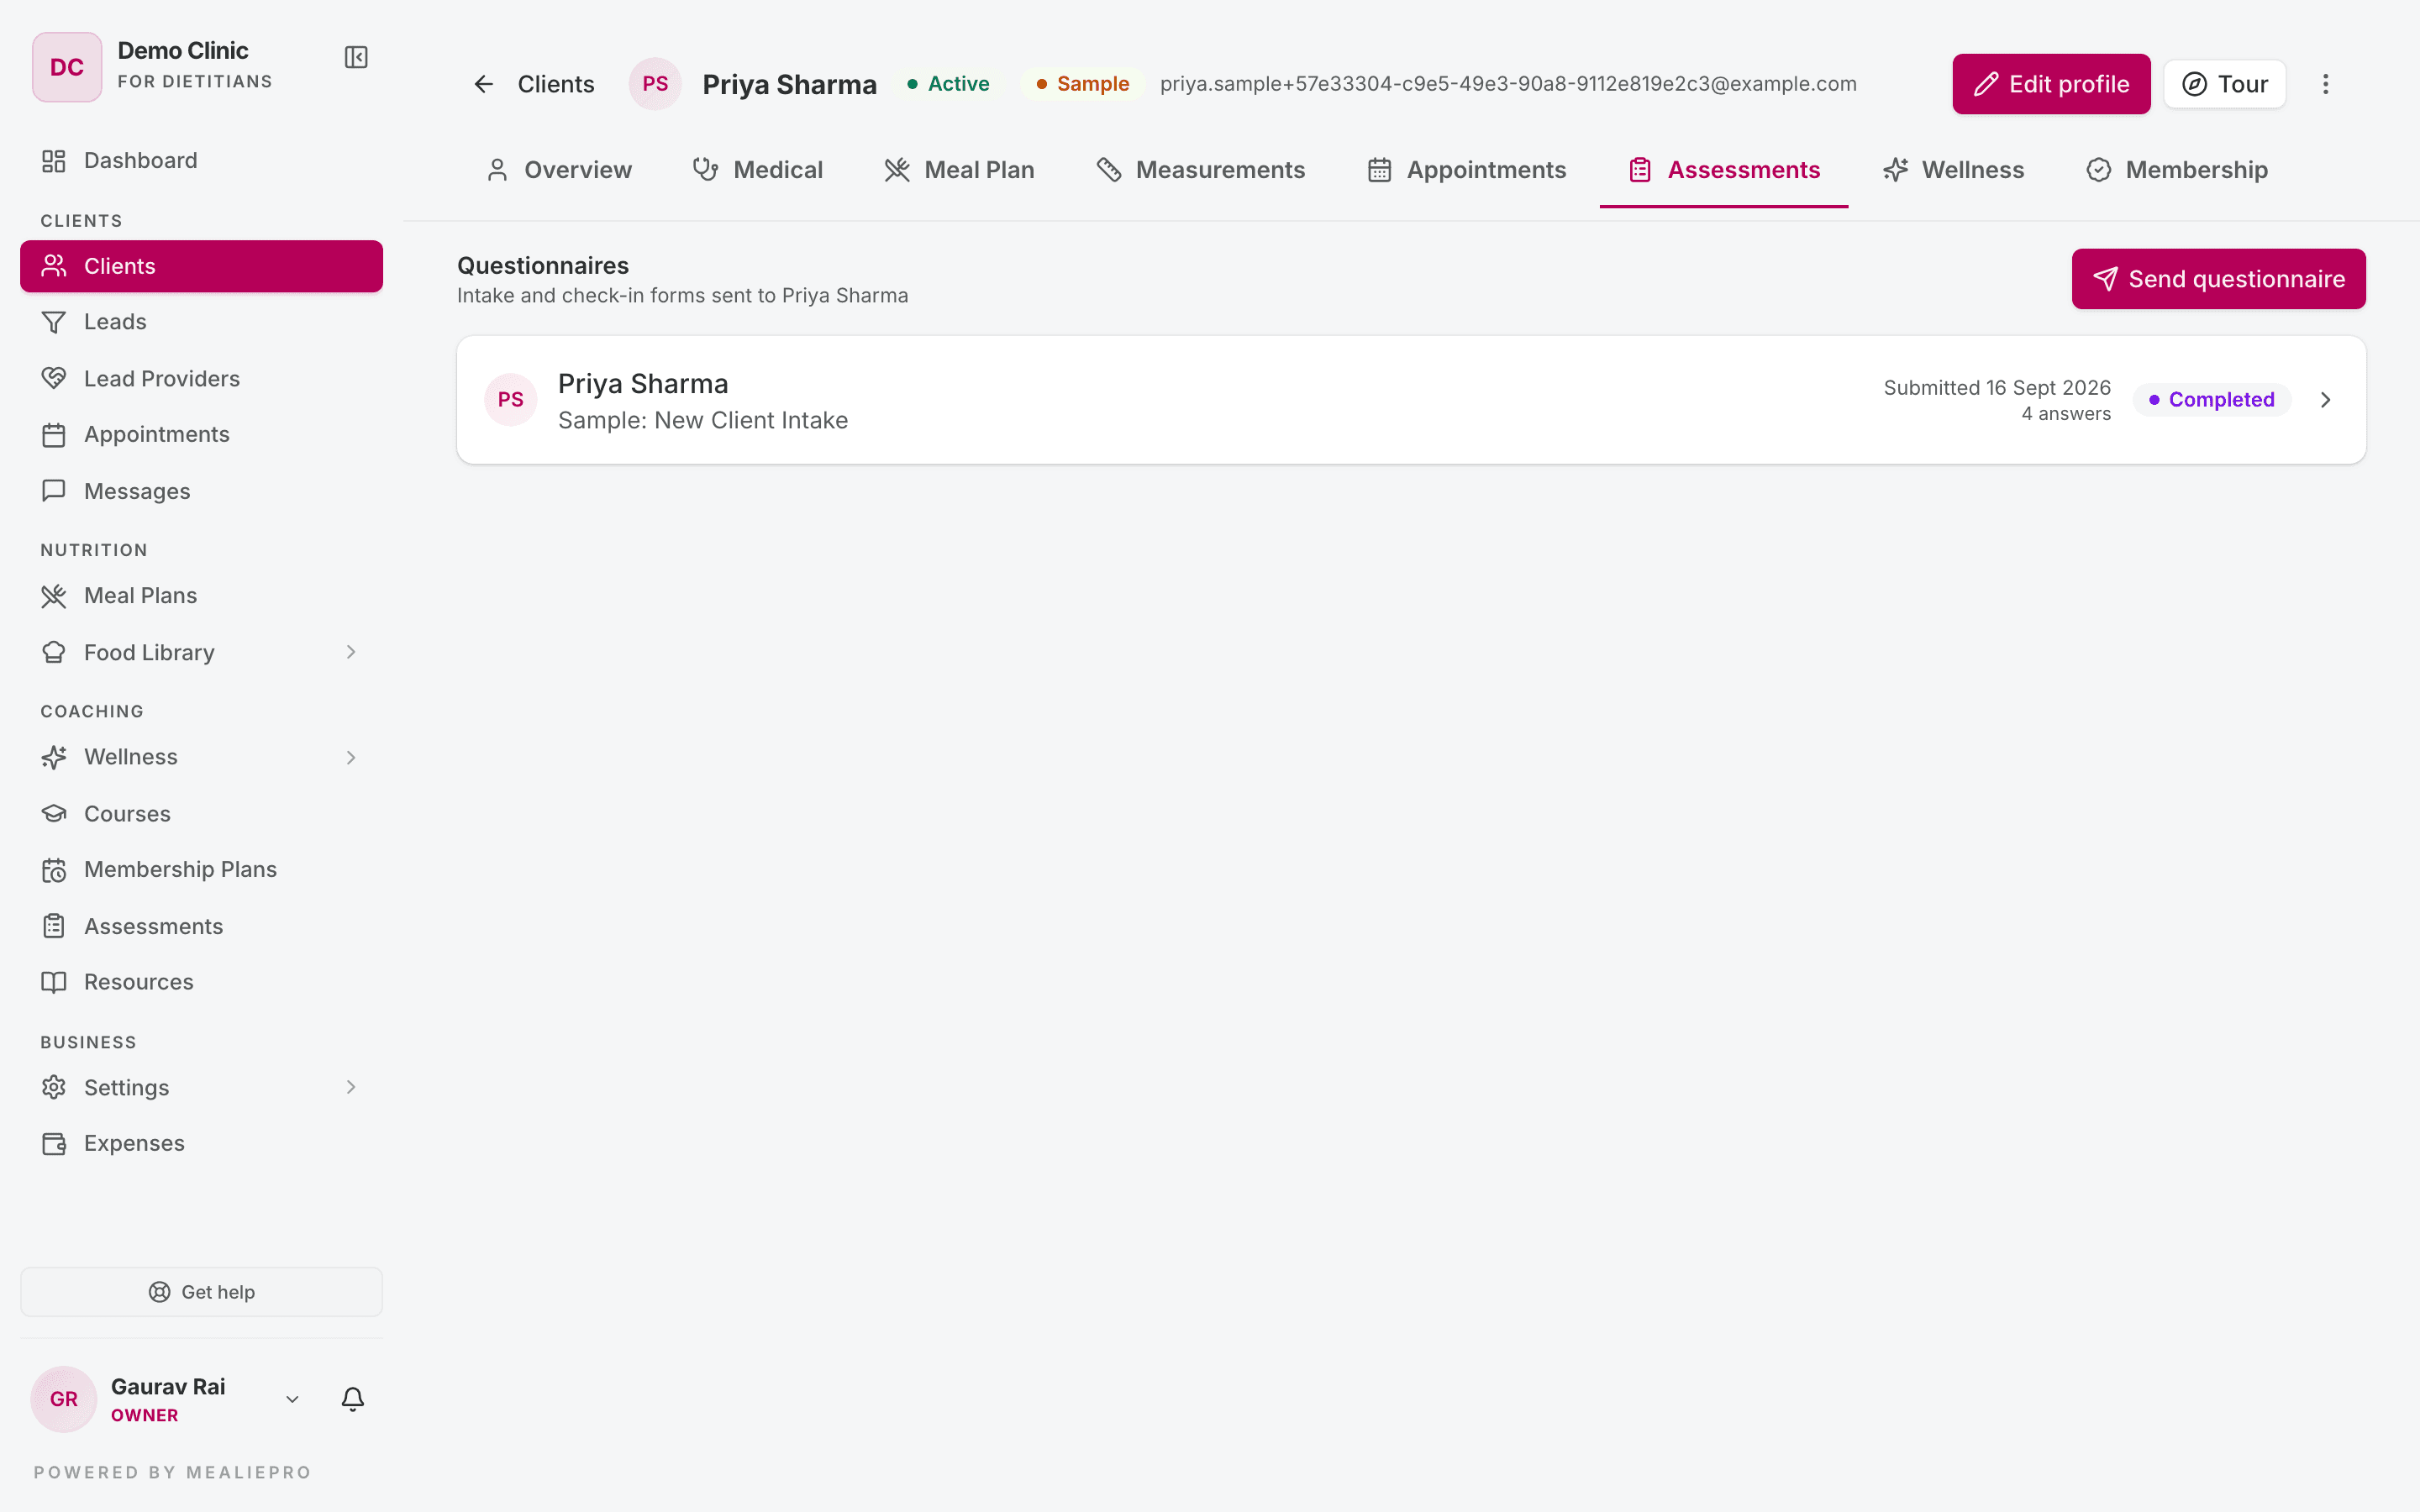
Task: Open Membership Plans in the sidebar
Action: click(201, 870)
